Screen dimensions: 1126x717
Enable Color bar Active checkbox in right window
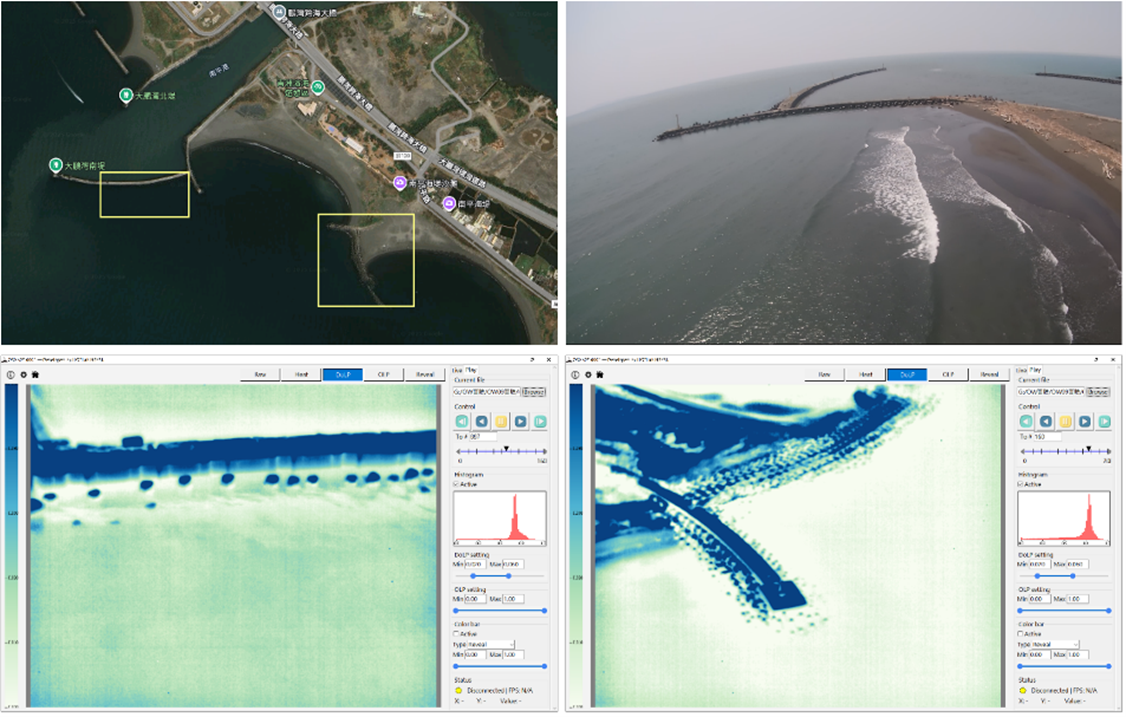coord(1022,634)
